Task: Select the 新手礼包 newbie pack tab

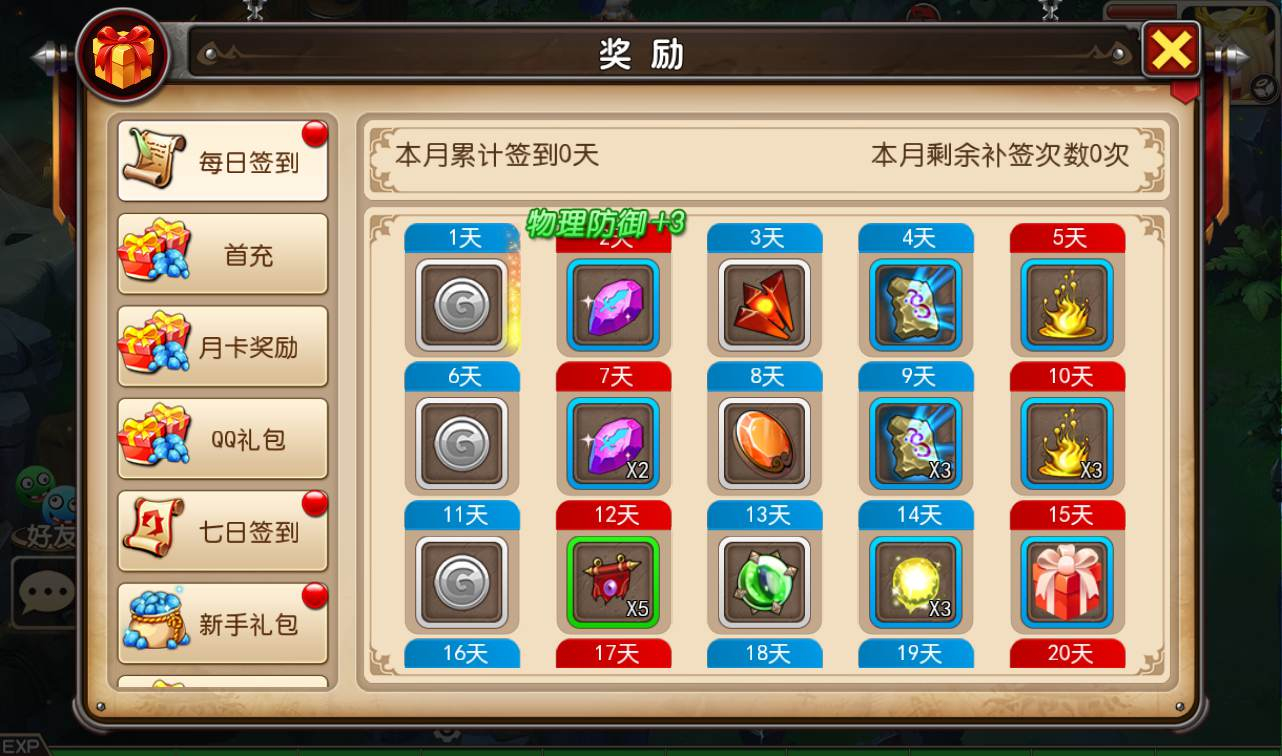Action: [223, 624]
